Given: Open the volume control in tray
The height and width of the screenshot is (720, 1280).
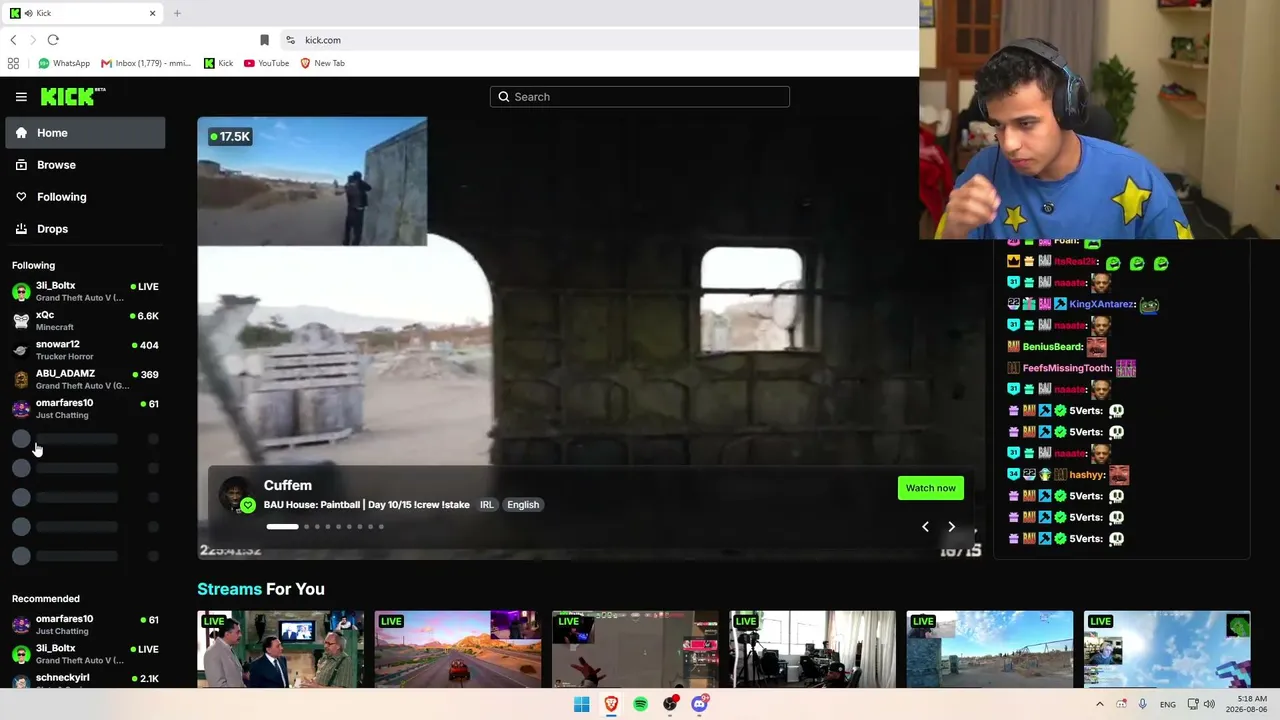Looking at the screenshot, I should (1209, 705).
